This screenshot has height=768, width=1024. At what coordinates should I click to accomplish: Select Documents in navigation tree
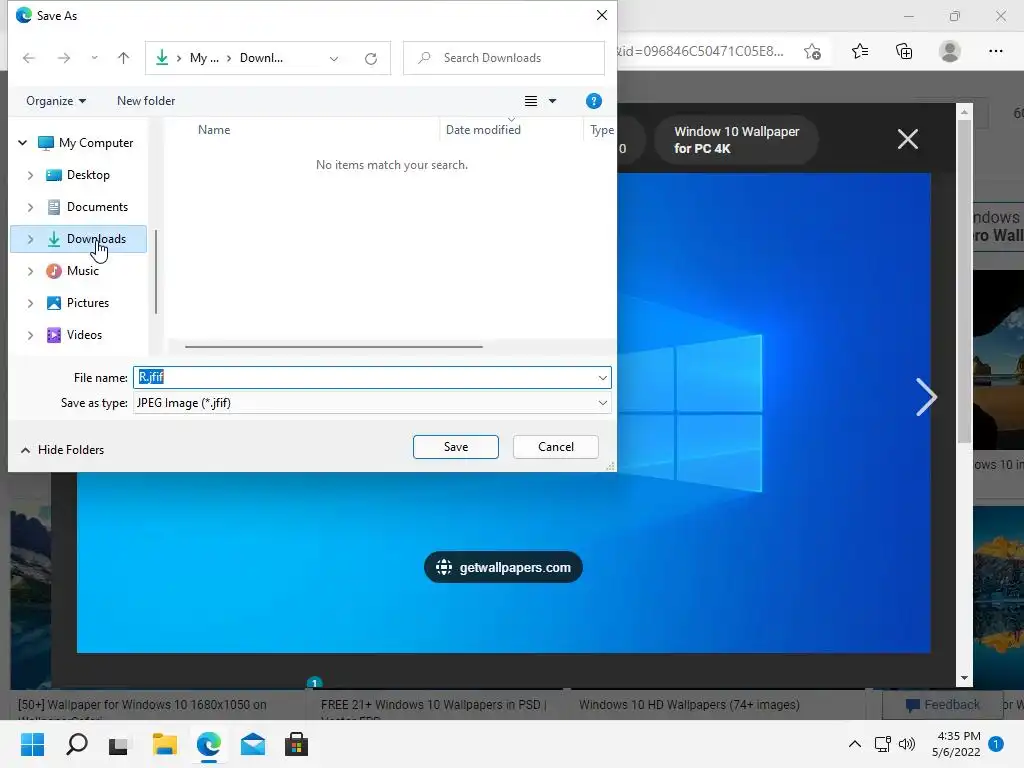click(x=97, y=207)
